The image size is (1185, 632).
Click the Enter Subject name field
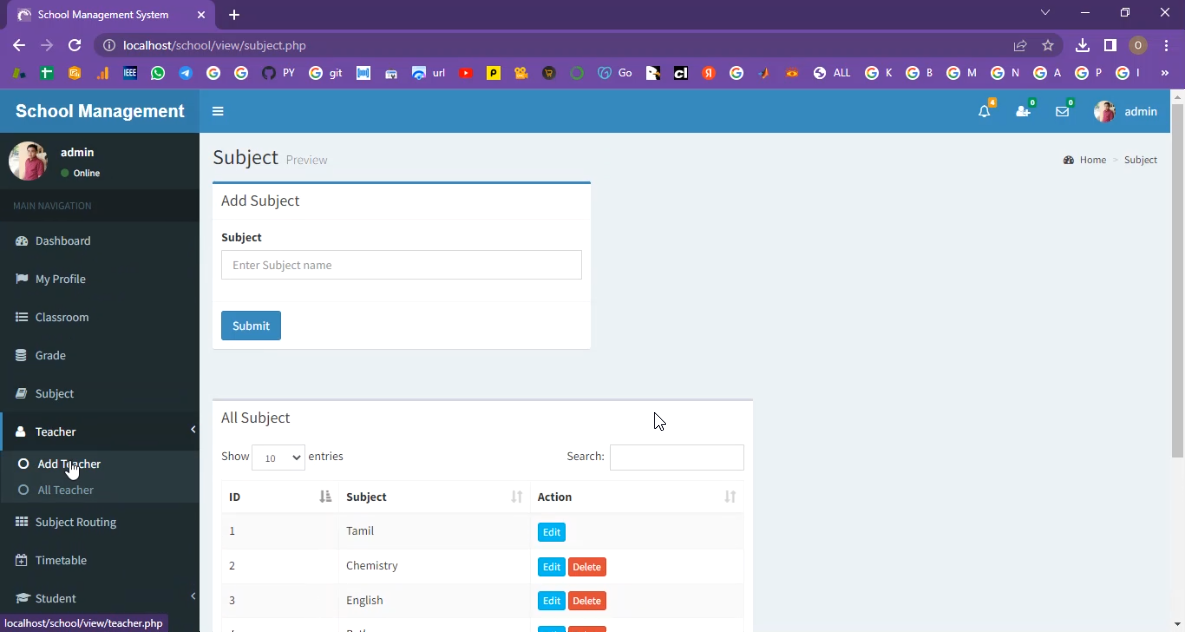401,265
